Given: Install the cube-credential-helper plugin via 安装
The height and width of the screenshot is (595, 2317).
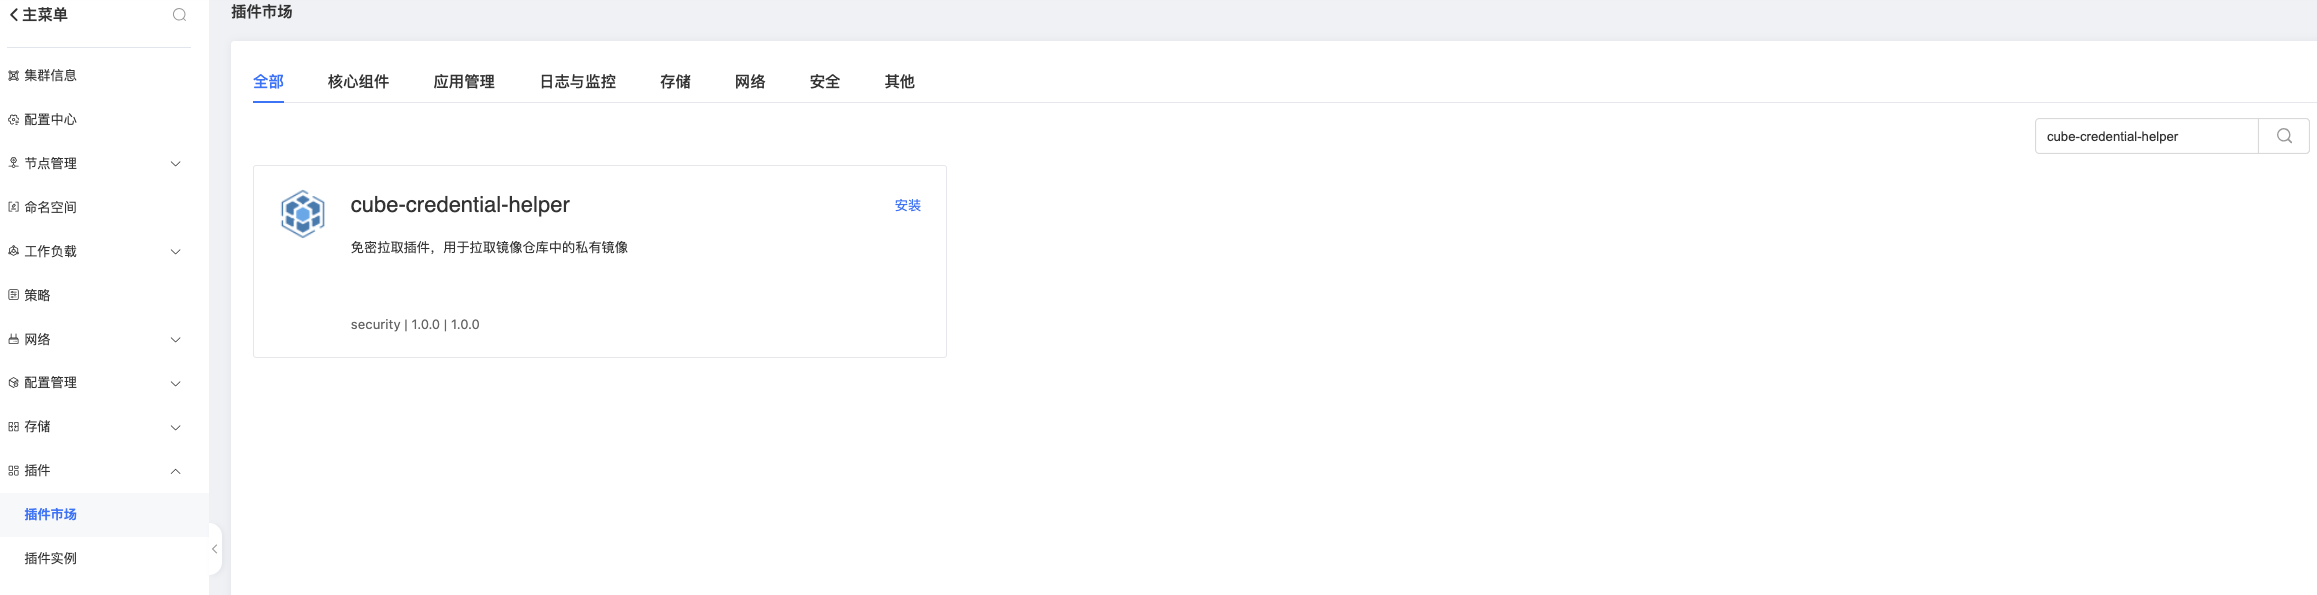Looking at the screenshot, I should 908,205.
